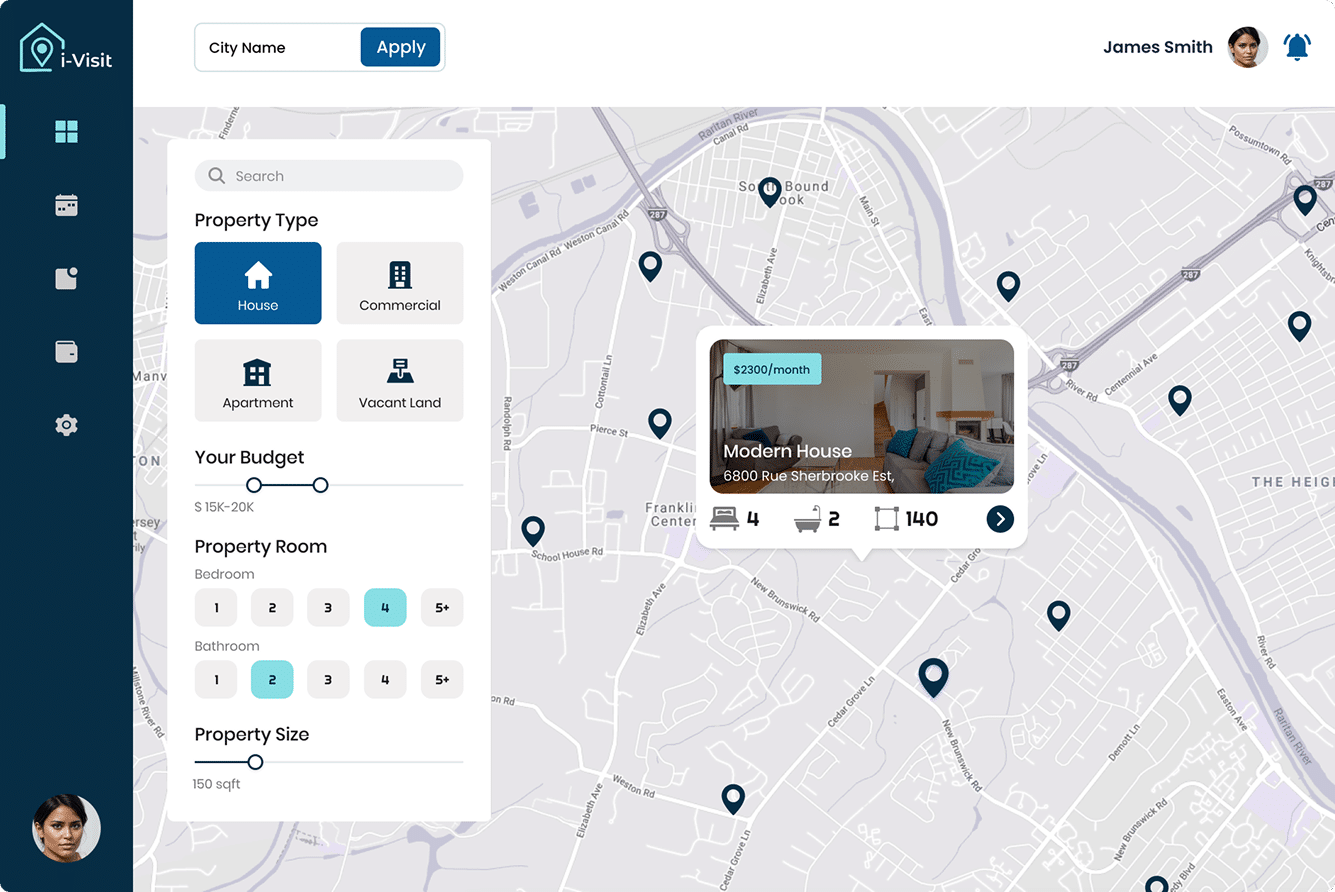Image resolution: width=1335 pixels, height=892 pixels.
Task: Choose 4 bathrooms
Action: click(385, 680)
